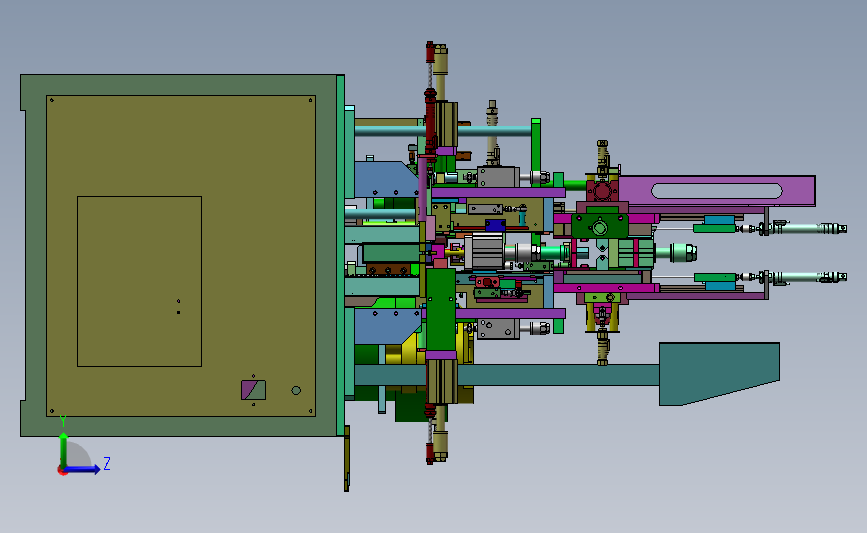Click the green Y axis arrow of the triad
This screenshot has width=867, height=533.
64,449
